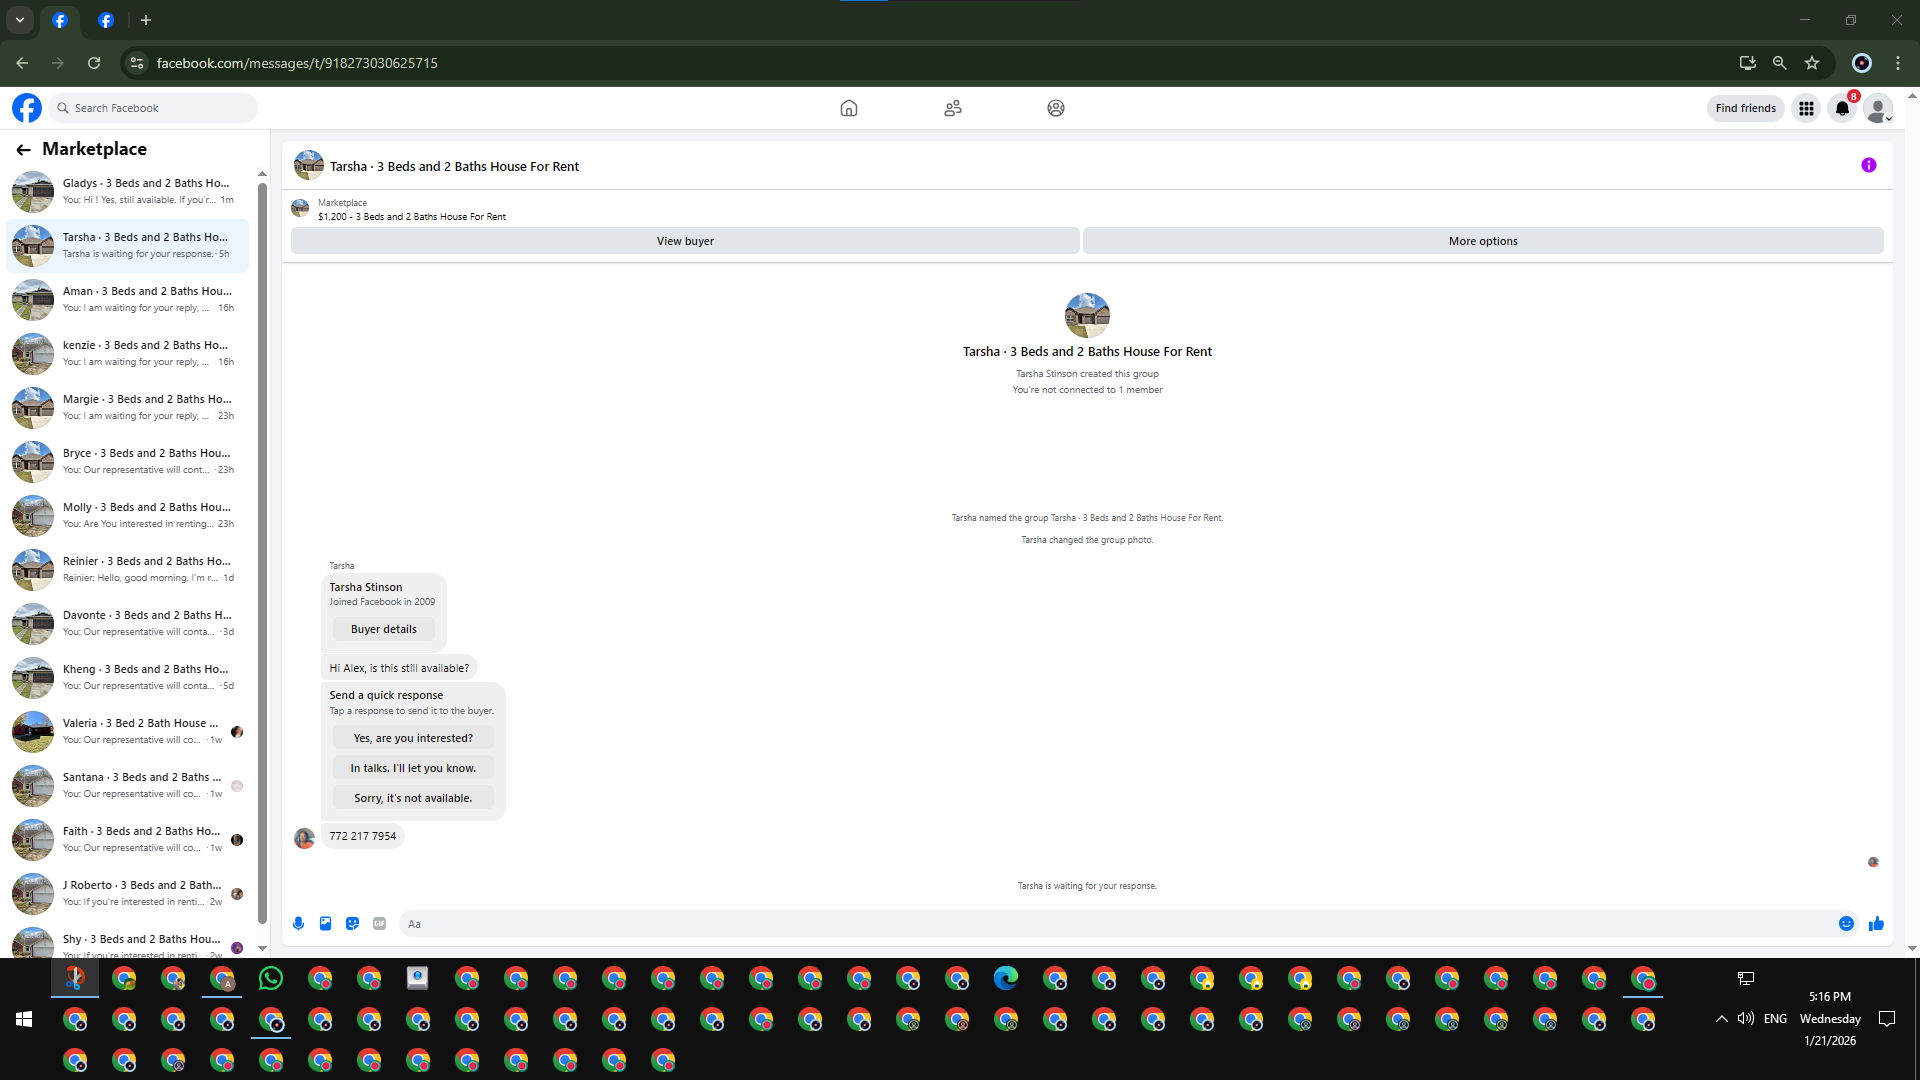
Task: Click the Buyer details button
Action: coord(383,629)
